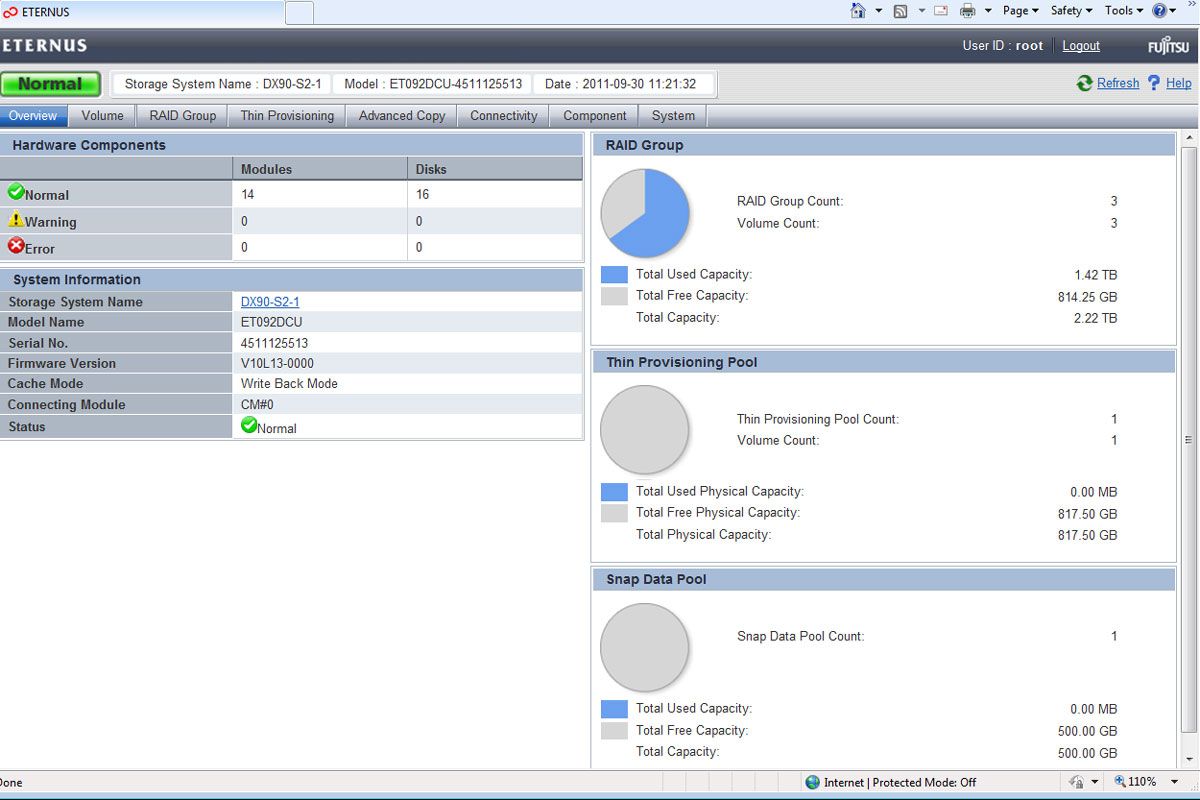Click the red Error cross icon
This screenshot has width=1200, height=800.
pyautogui.click(x=16, y=245)
